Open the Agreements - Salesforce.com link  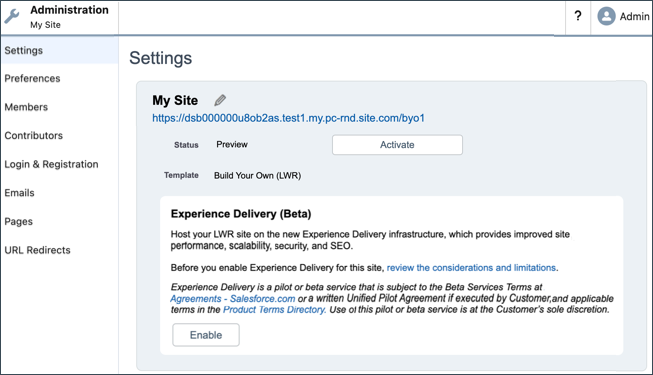coord(233,299)
